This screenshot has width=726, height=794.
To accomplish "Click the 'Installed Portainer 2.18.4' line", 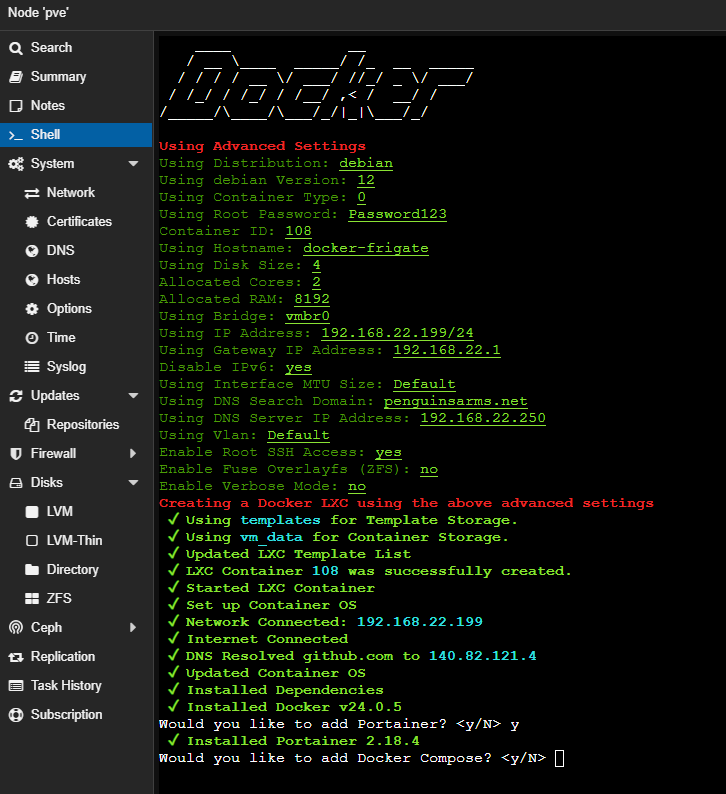I will coord(294,741).
